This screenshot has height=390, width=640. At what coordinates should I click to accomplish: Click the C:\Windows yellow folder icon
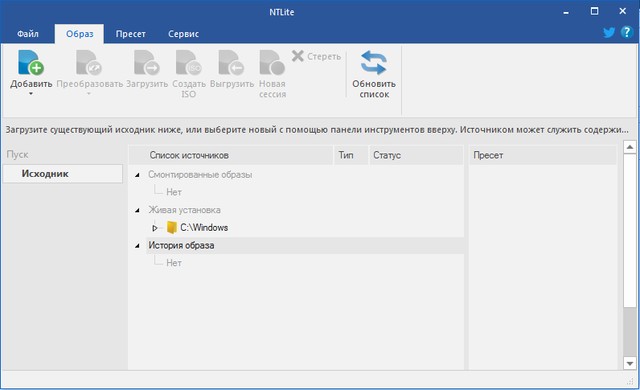pyautogui.click(x=172, y=227)
